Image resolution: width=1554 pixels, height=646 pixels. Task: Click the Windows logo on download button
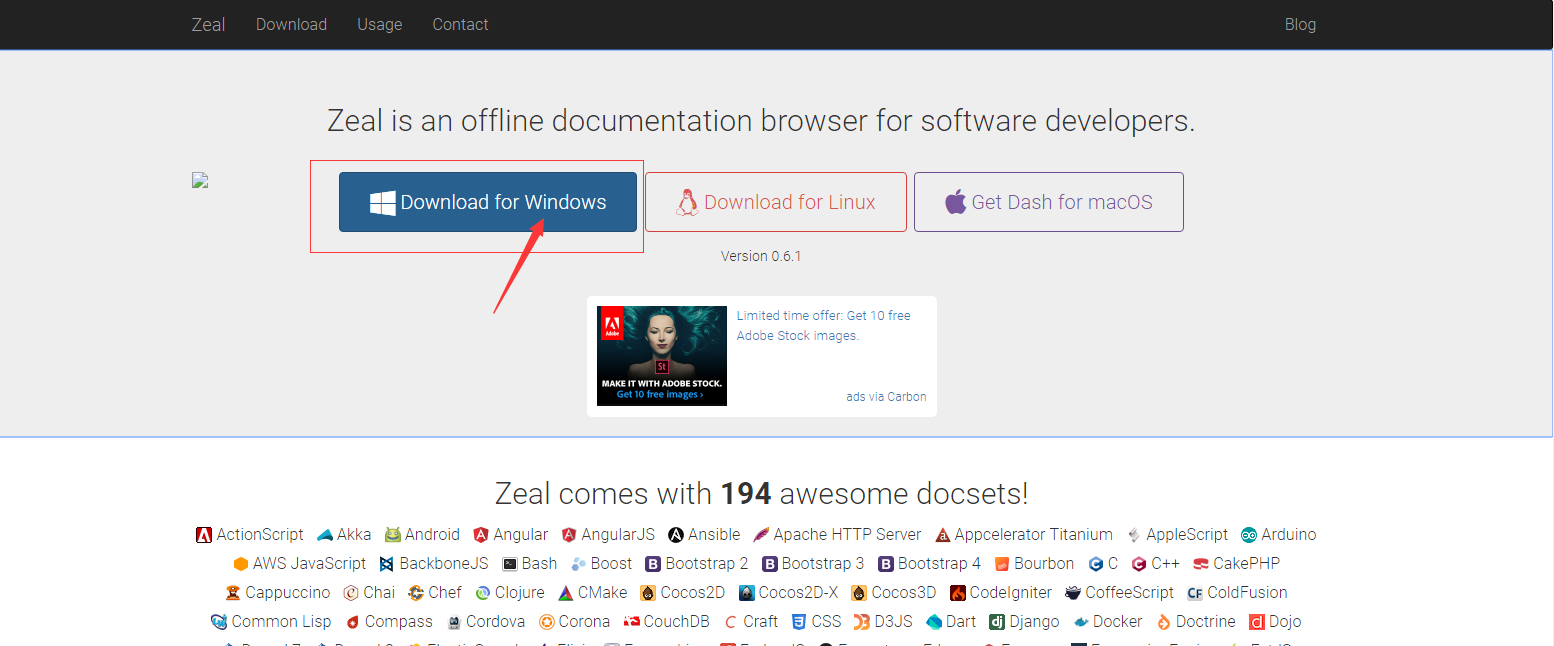point(383,203)
